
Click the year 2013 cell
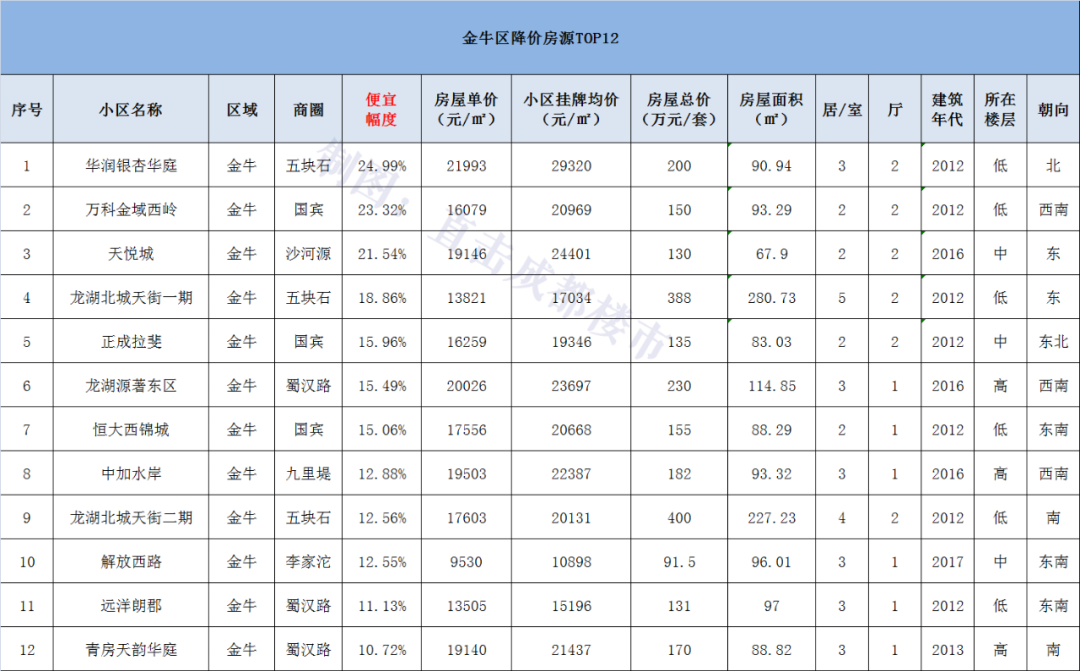[948, 650]
